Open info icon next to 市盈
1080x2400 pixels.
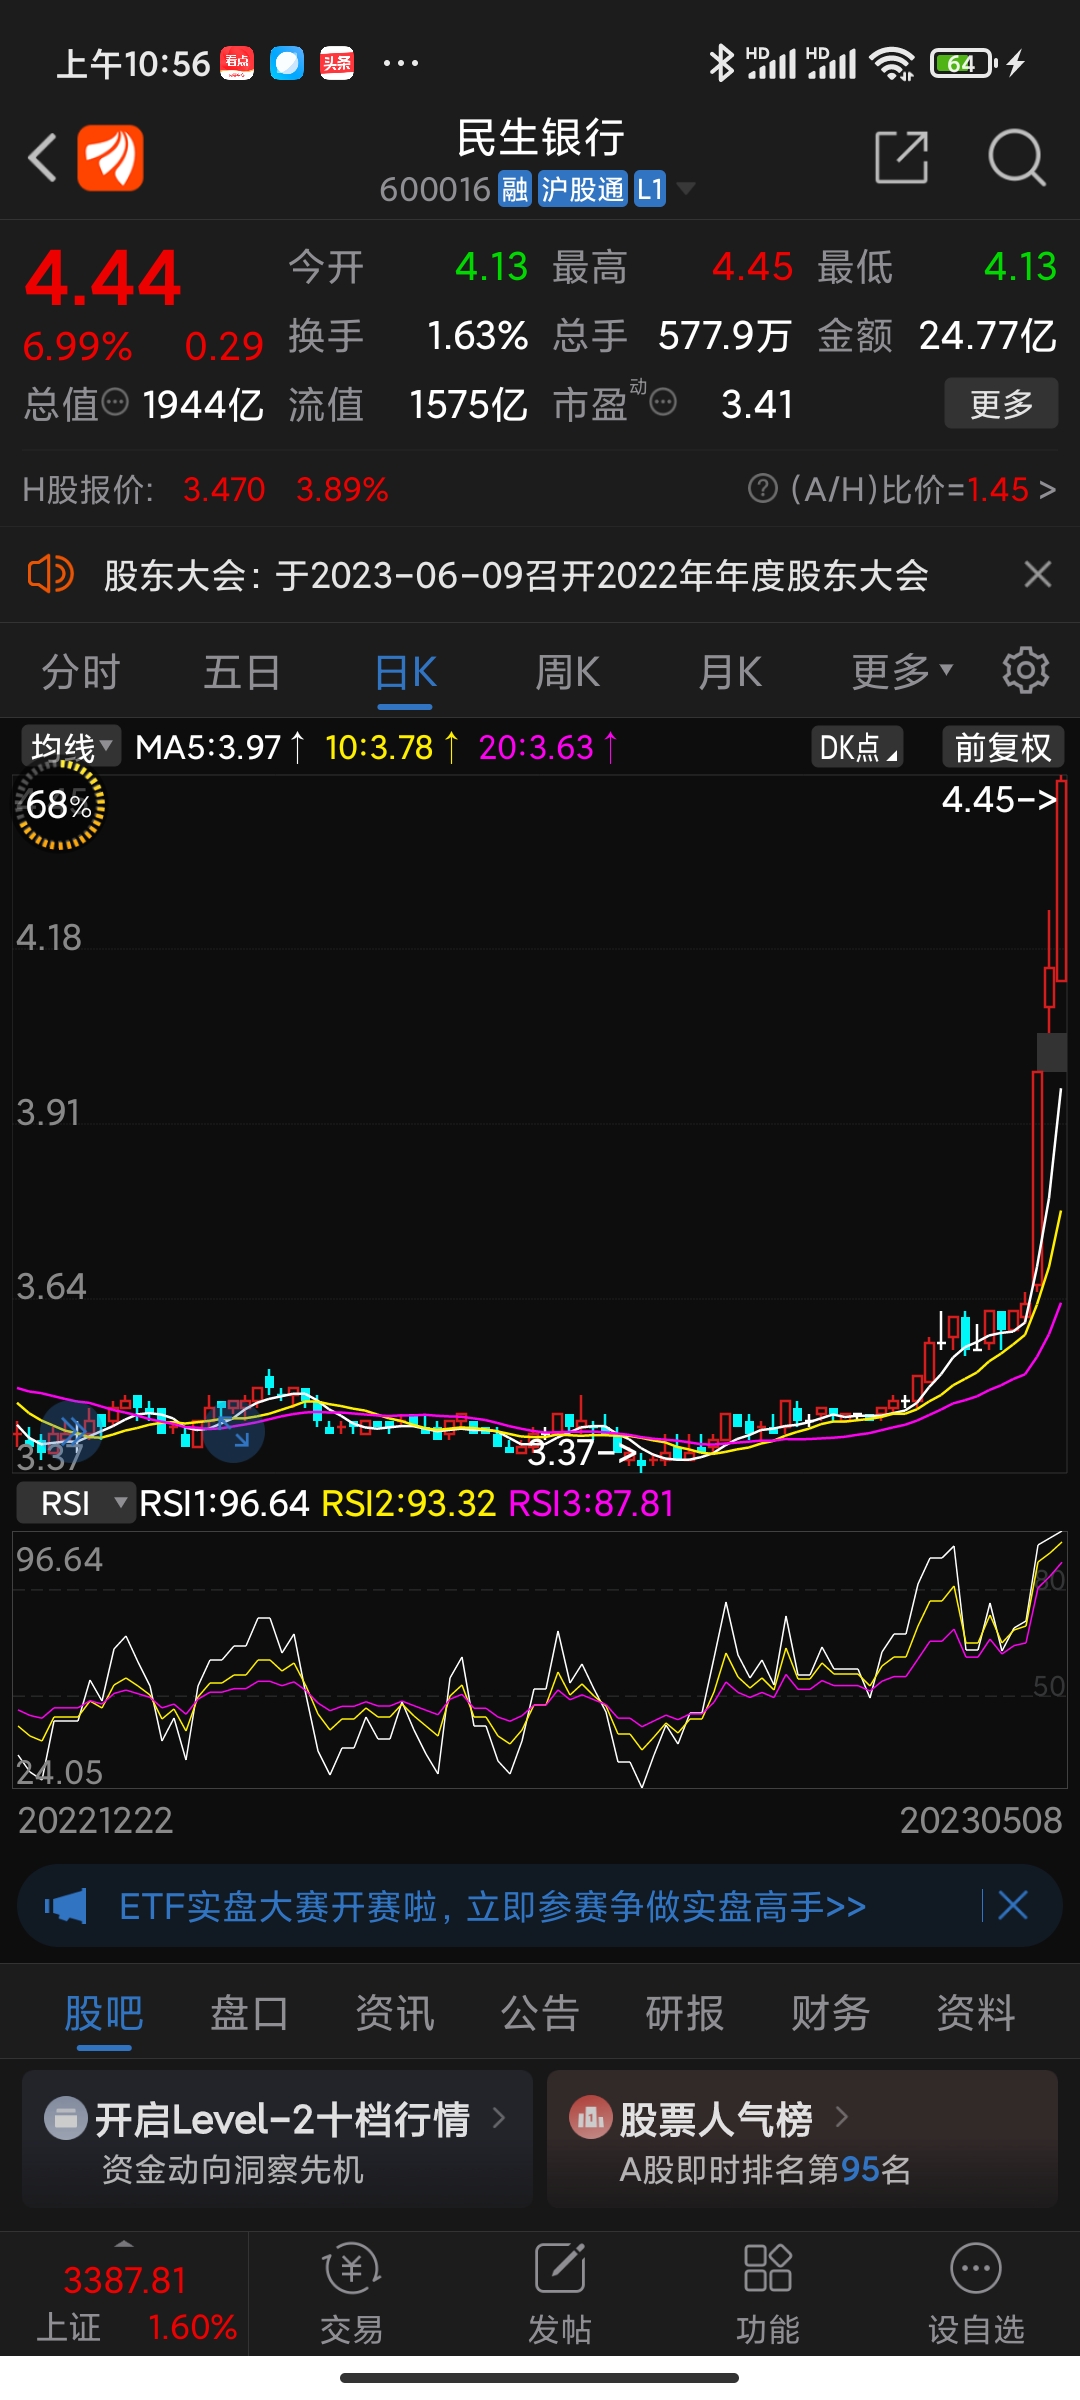663,403
